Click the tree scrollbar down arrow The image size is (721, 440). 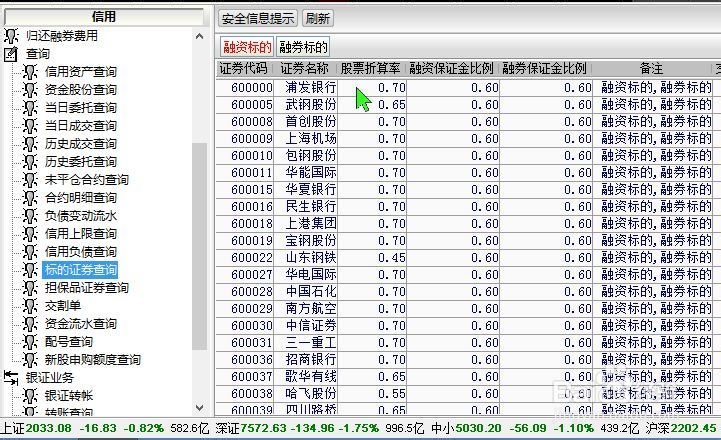199,407
